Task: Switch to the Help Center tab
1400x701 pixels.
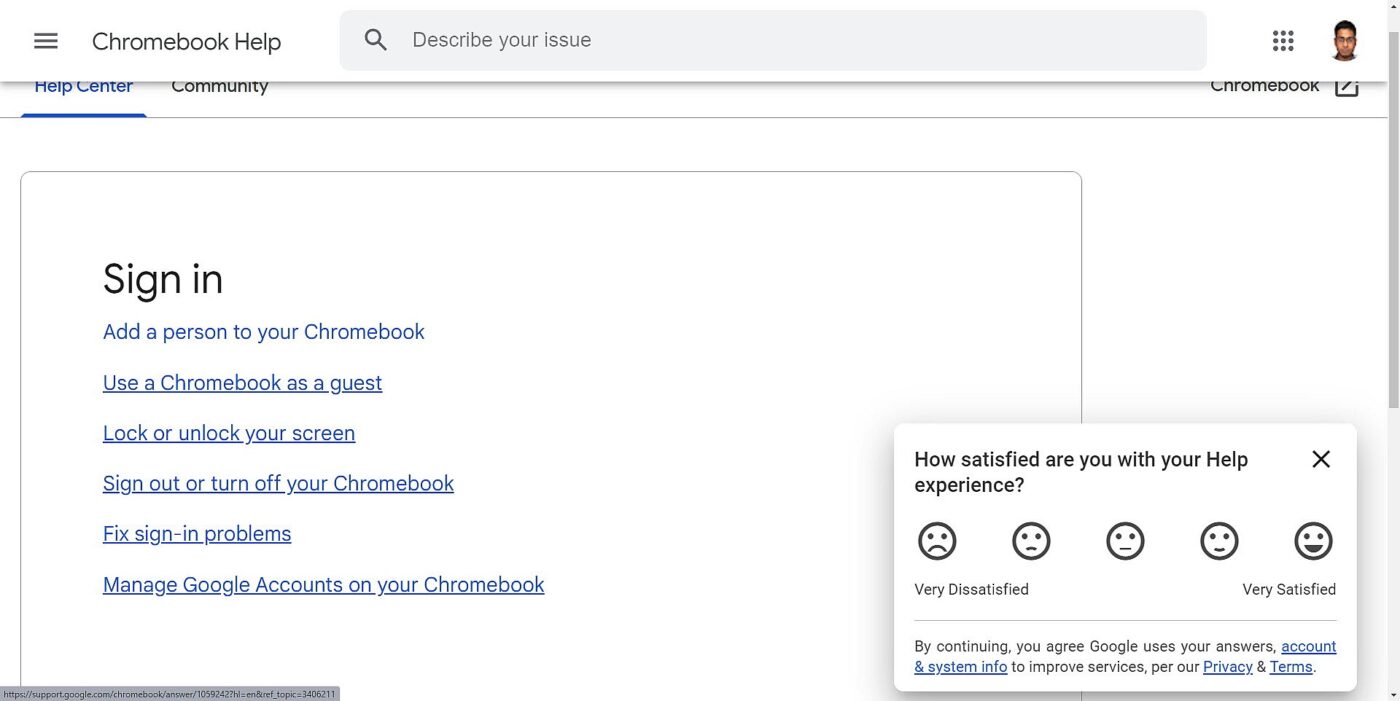Action: pos(84,87)
